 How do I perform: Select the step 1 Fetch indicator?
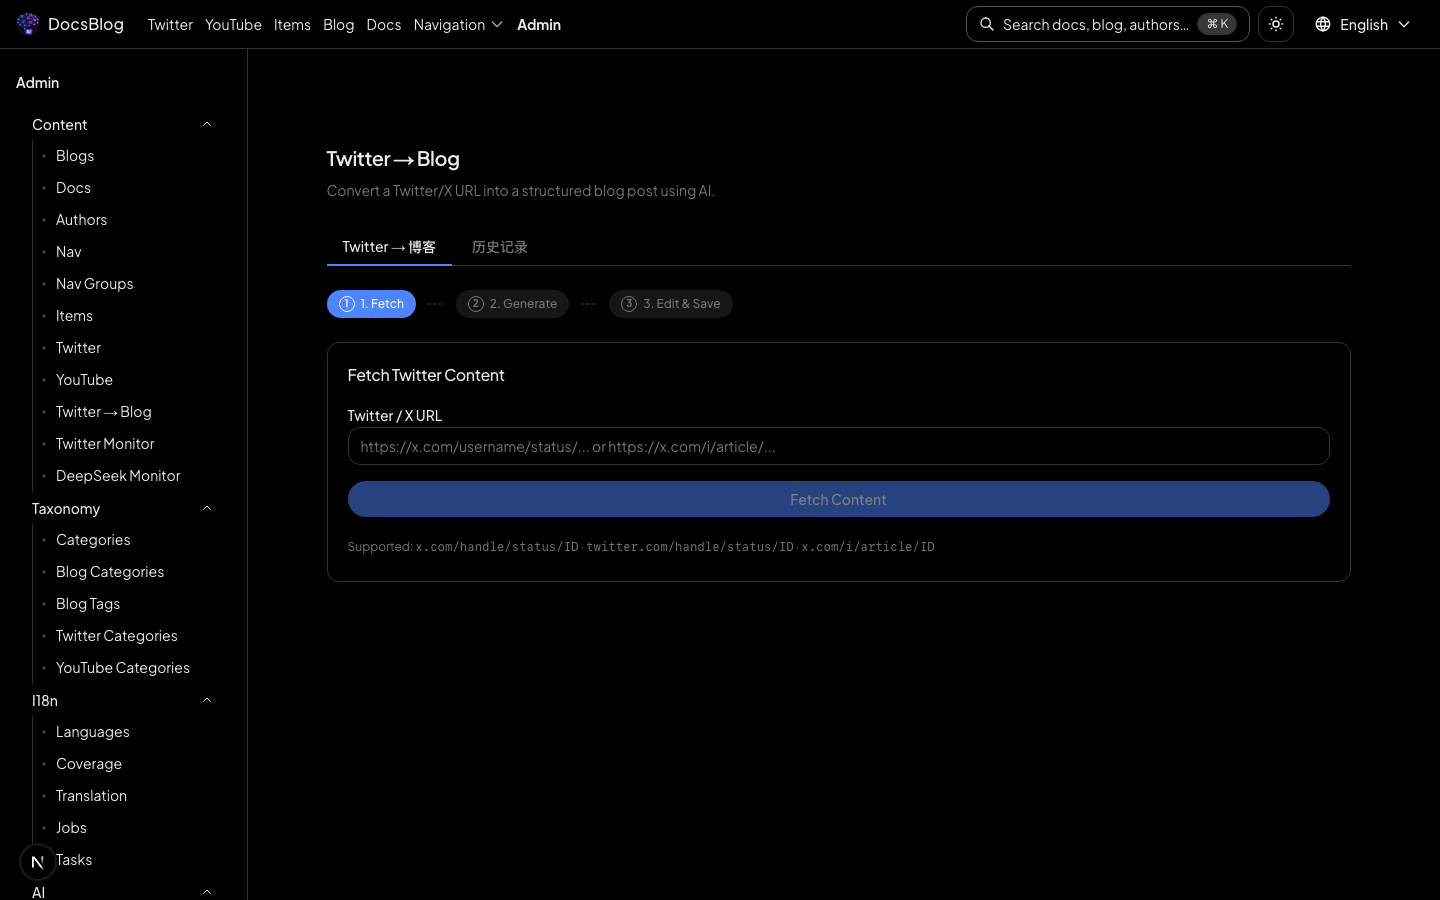pyautogui.click(x=371, y=304)
